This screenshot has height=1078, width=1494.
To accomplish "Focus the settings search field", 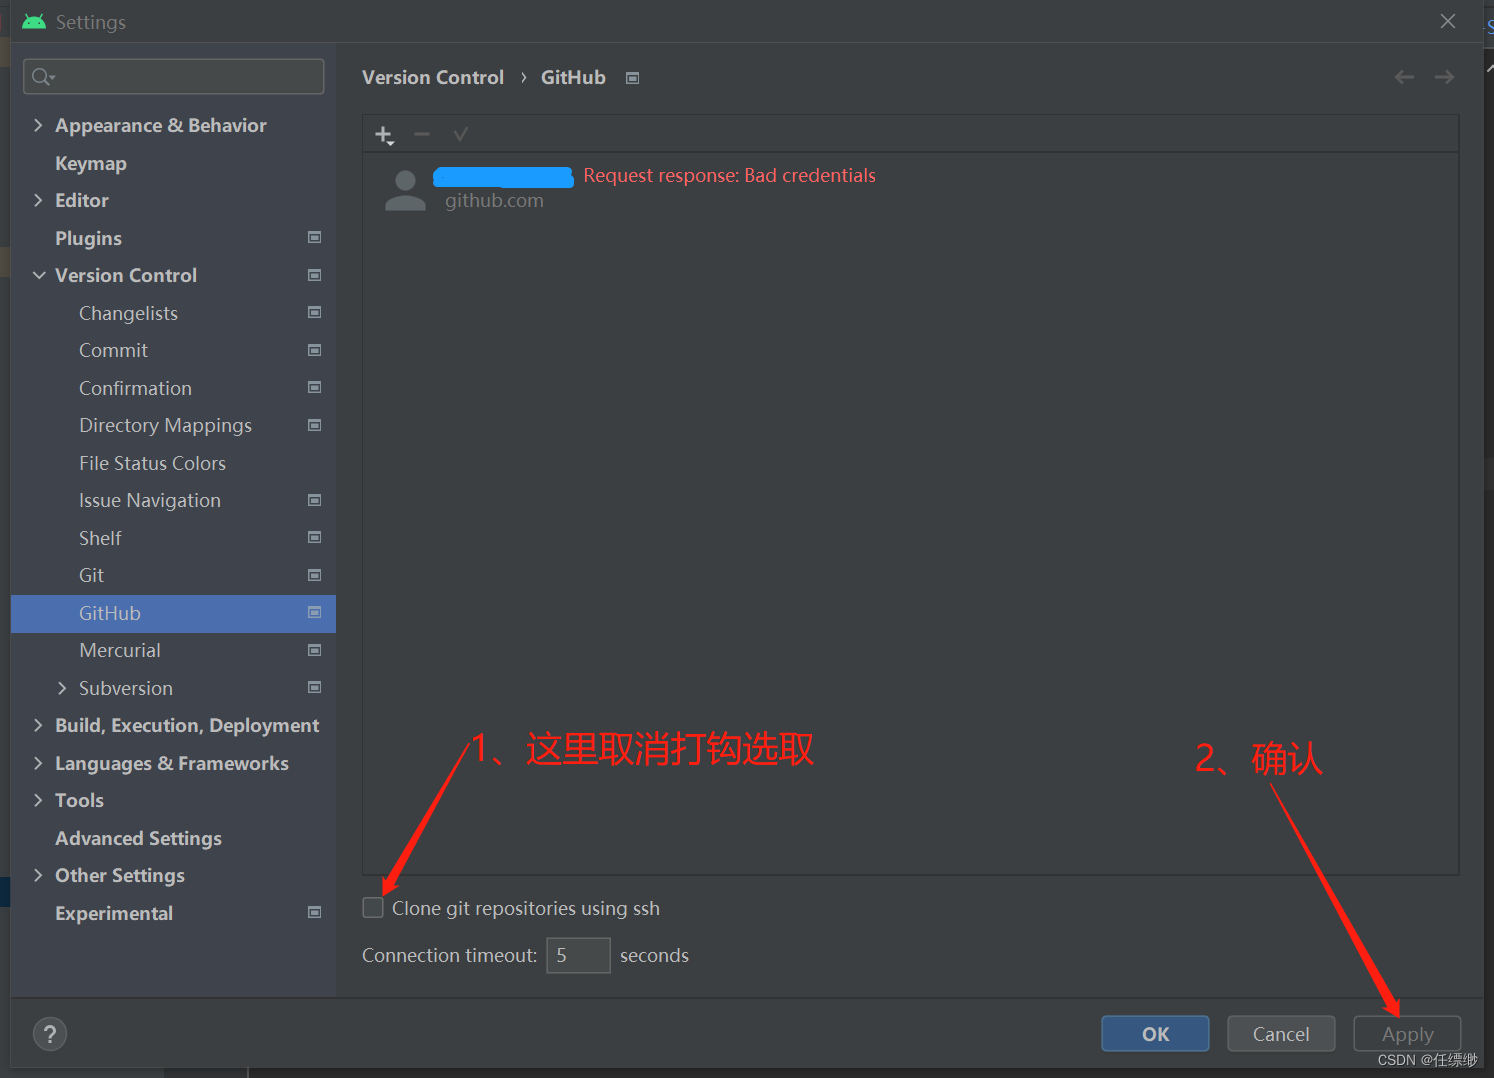I will 174,77.
